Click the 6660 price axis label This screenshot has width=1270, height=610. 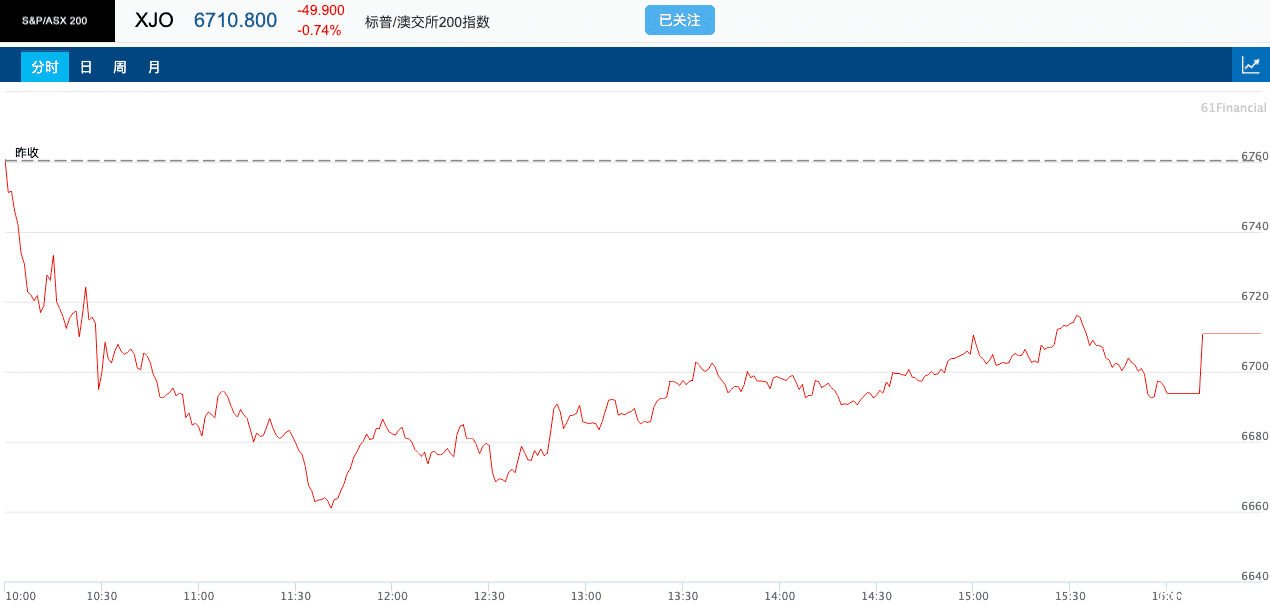pos(1254,506)
